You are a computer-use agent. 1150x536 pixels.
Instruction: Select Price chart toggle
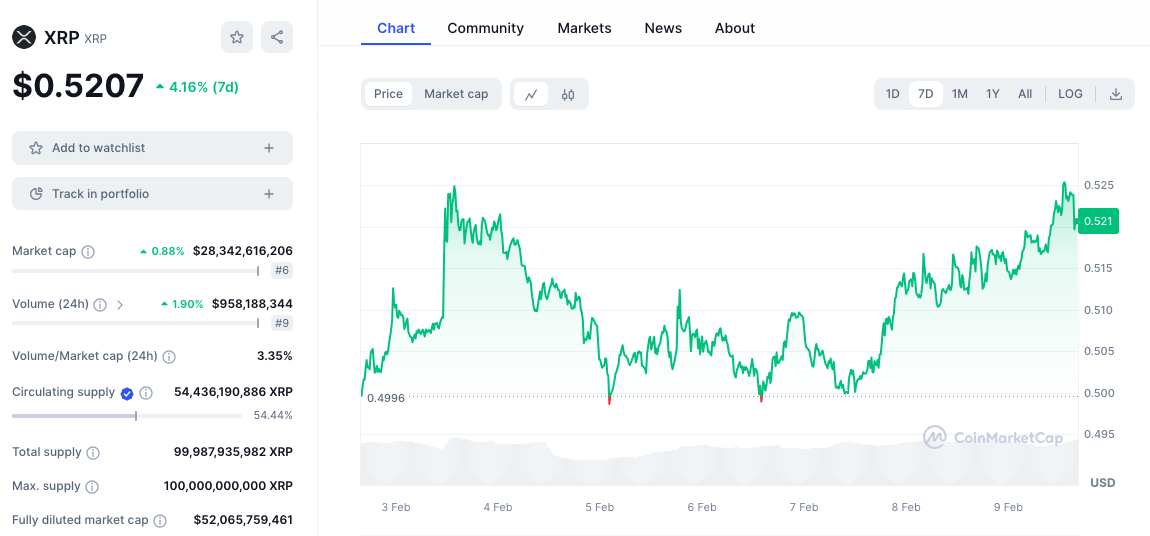(388, 94)
